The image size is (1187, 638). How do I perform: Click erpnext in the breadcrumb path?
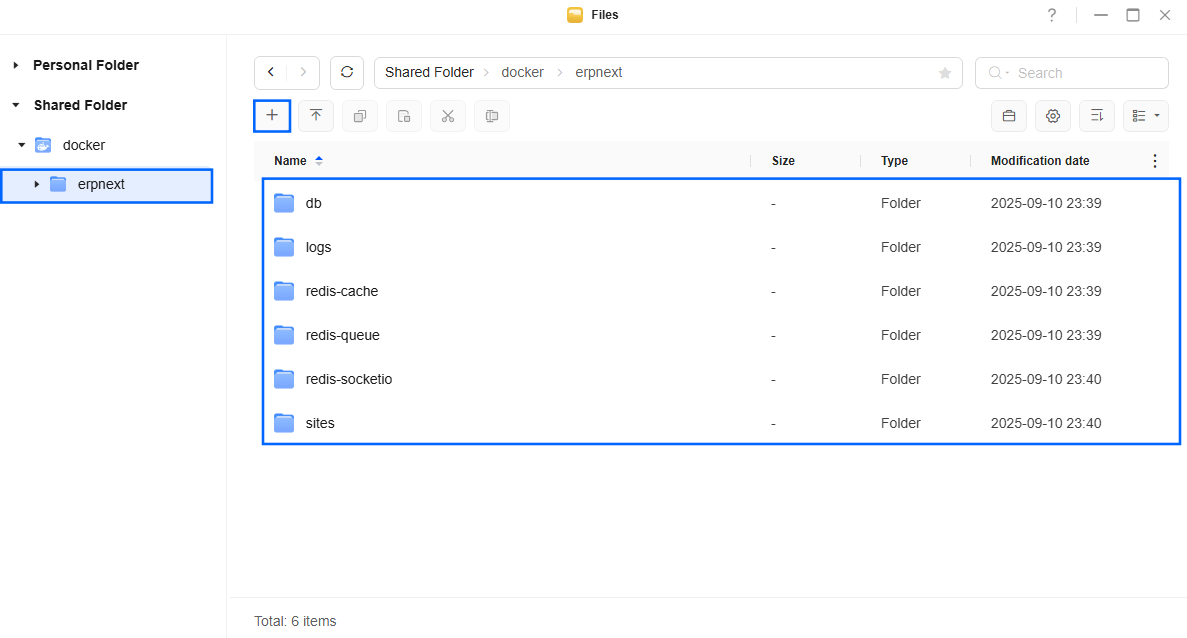(x=599, y=73)
